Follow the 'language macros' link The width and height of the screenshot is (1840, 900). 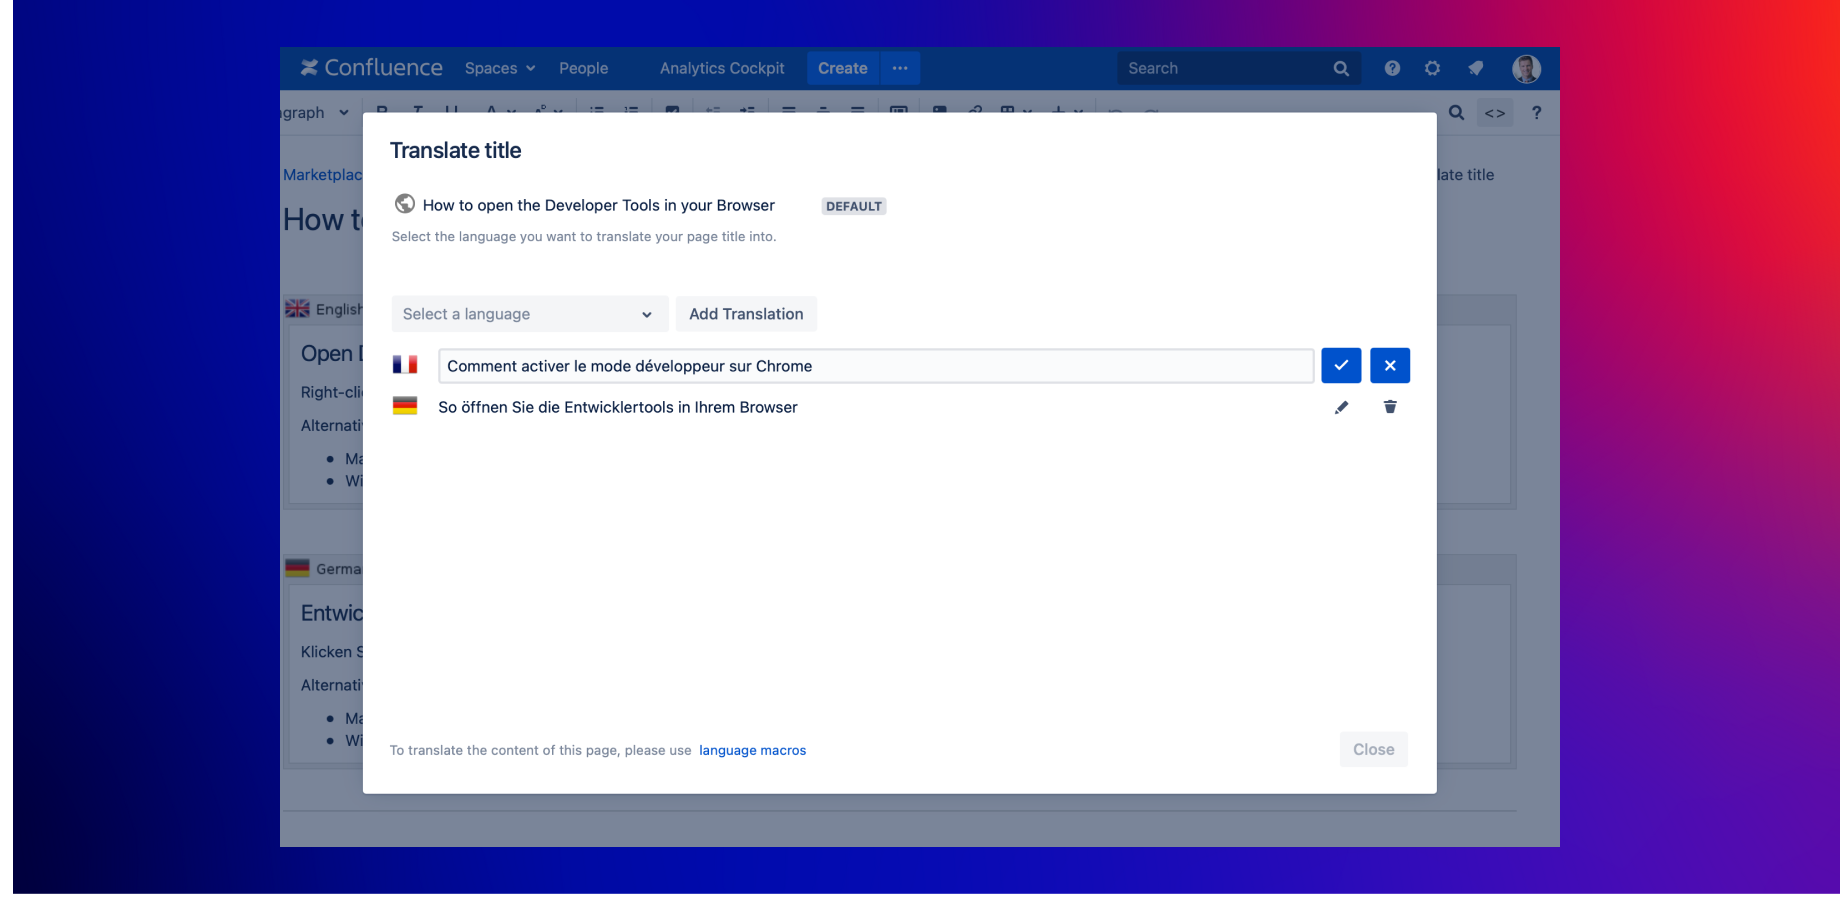(752, 751)
